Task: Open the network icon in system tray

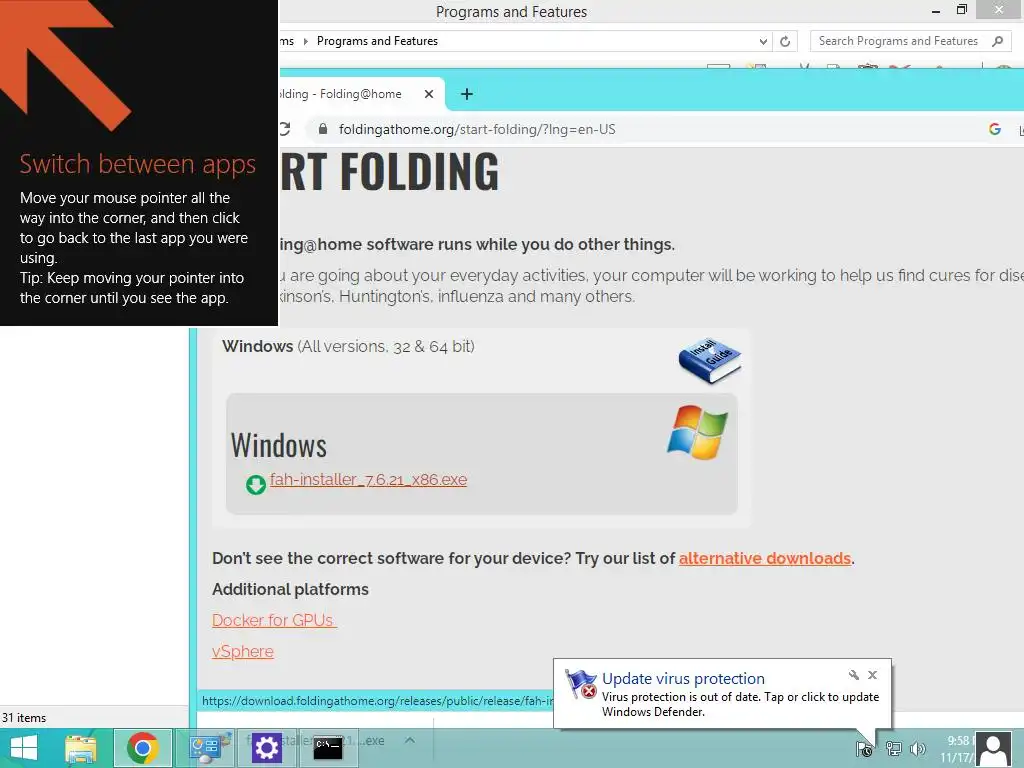Action: click(893, 749)
